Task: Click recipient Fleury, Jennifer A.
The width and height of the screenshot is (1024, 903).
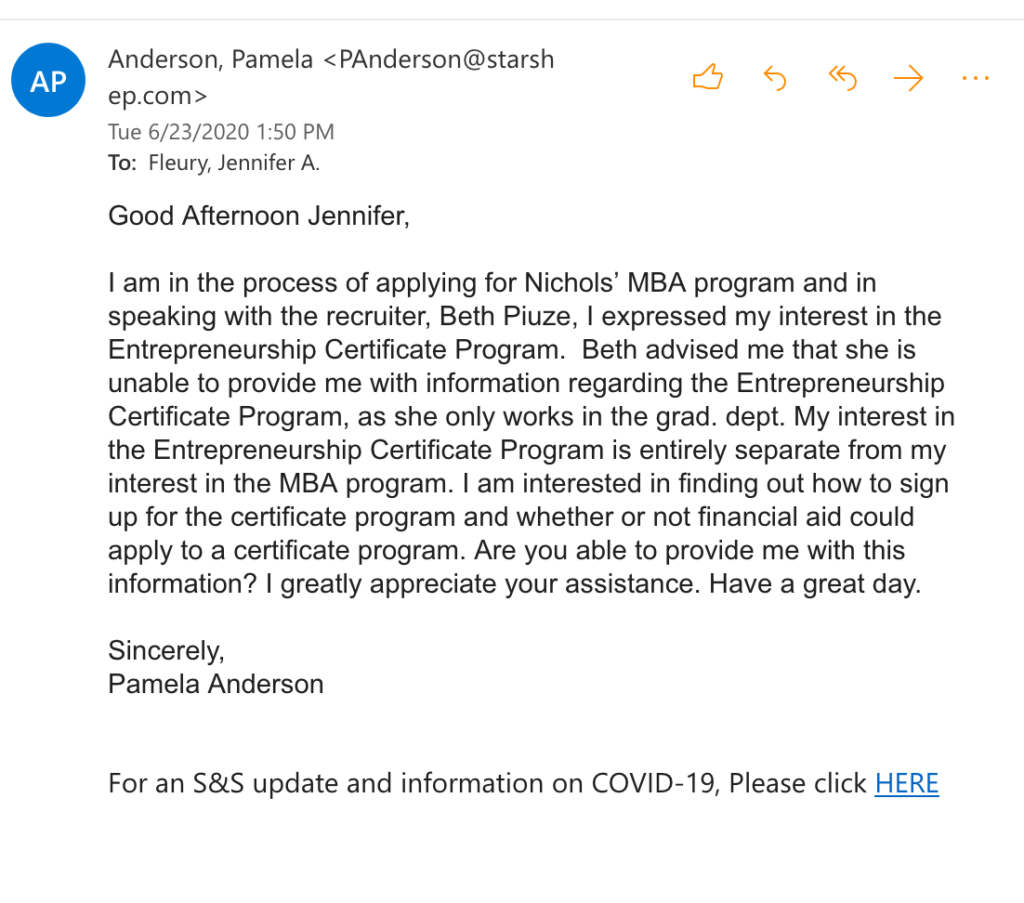Action: 234,163
